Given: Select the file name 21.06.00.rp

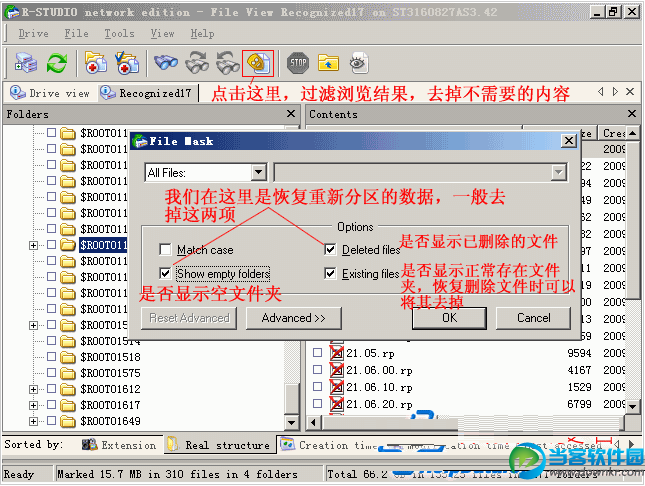Looking at the screenshot, I should pos(379,370).
